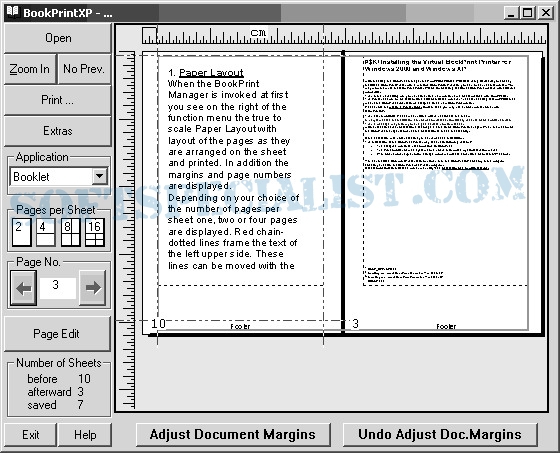This screenshot has height=453, width=560.
Task: Open the Extras menu
Action: [x=58, y=131]
